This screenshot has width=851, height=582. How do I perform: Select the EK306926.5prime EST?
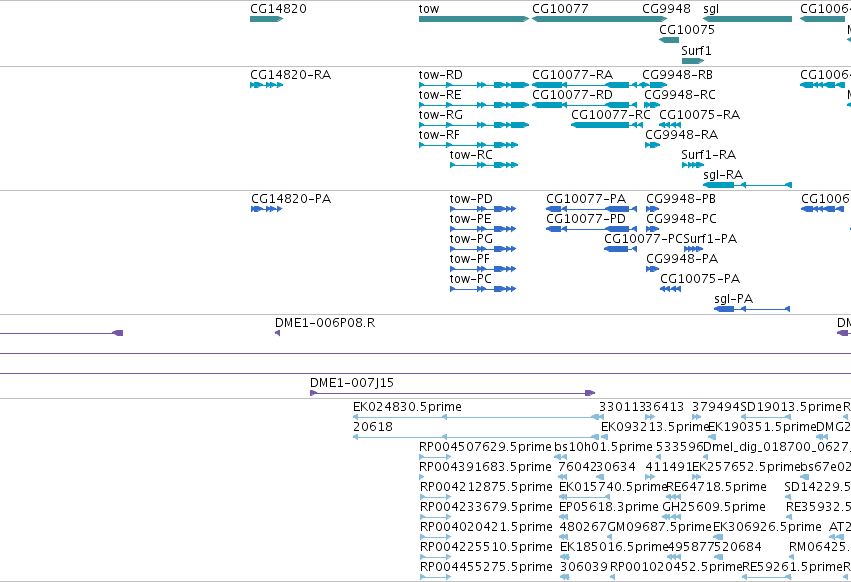(x=719, y=537)
